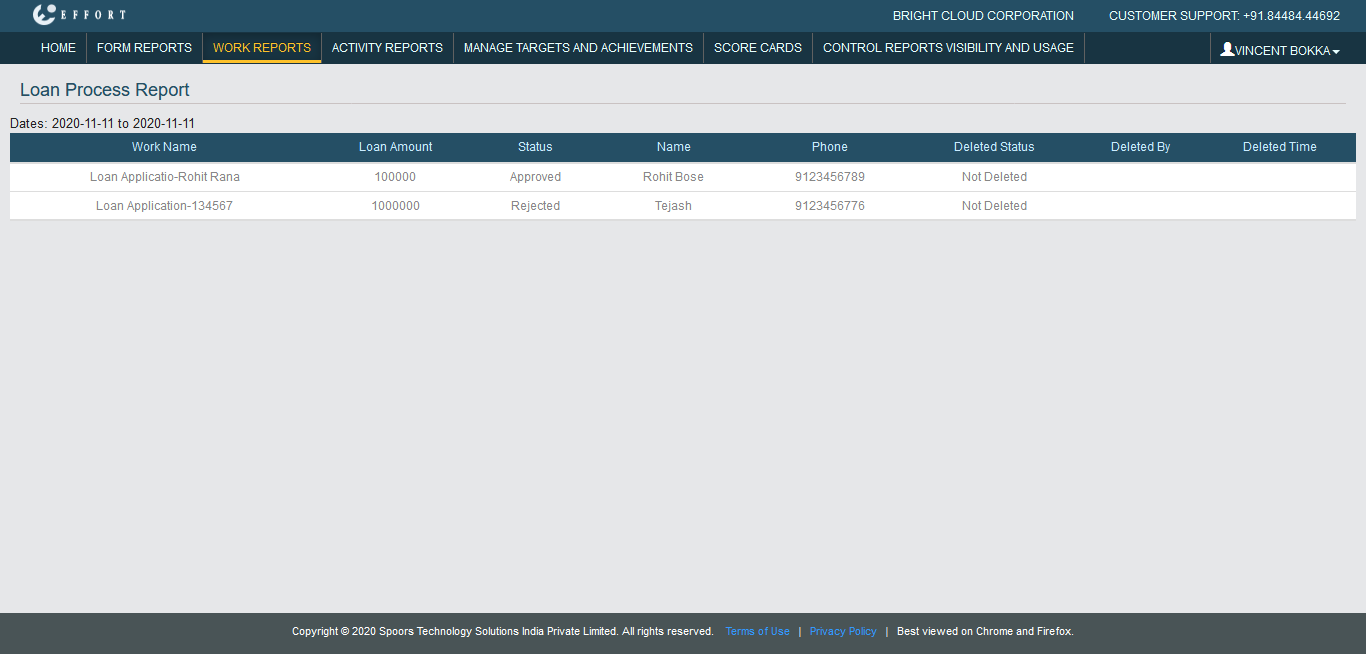
Task: Open the Activity Reports menu
Action: [x=387, y=48]
